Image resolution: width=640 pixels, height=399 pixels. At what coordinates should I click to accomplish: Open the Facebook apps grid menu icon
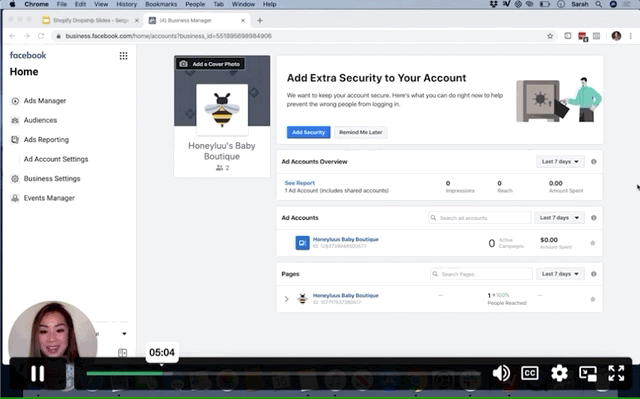pyautogui.click(x=123, y=56)
